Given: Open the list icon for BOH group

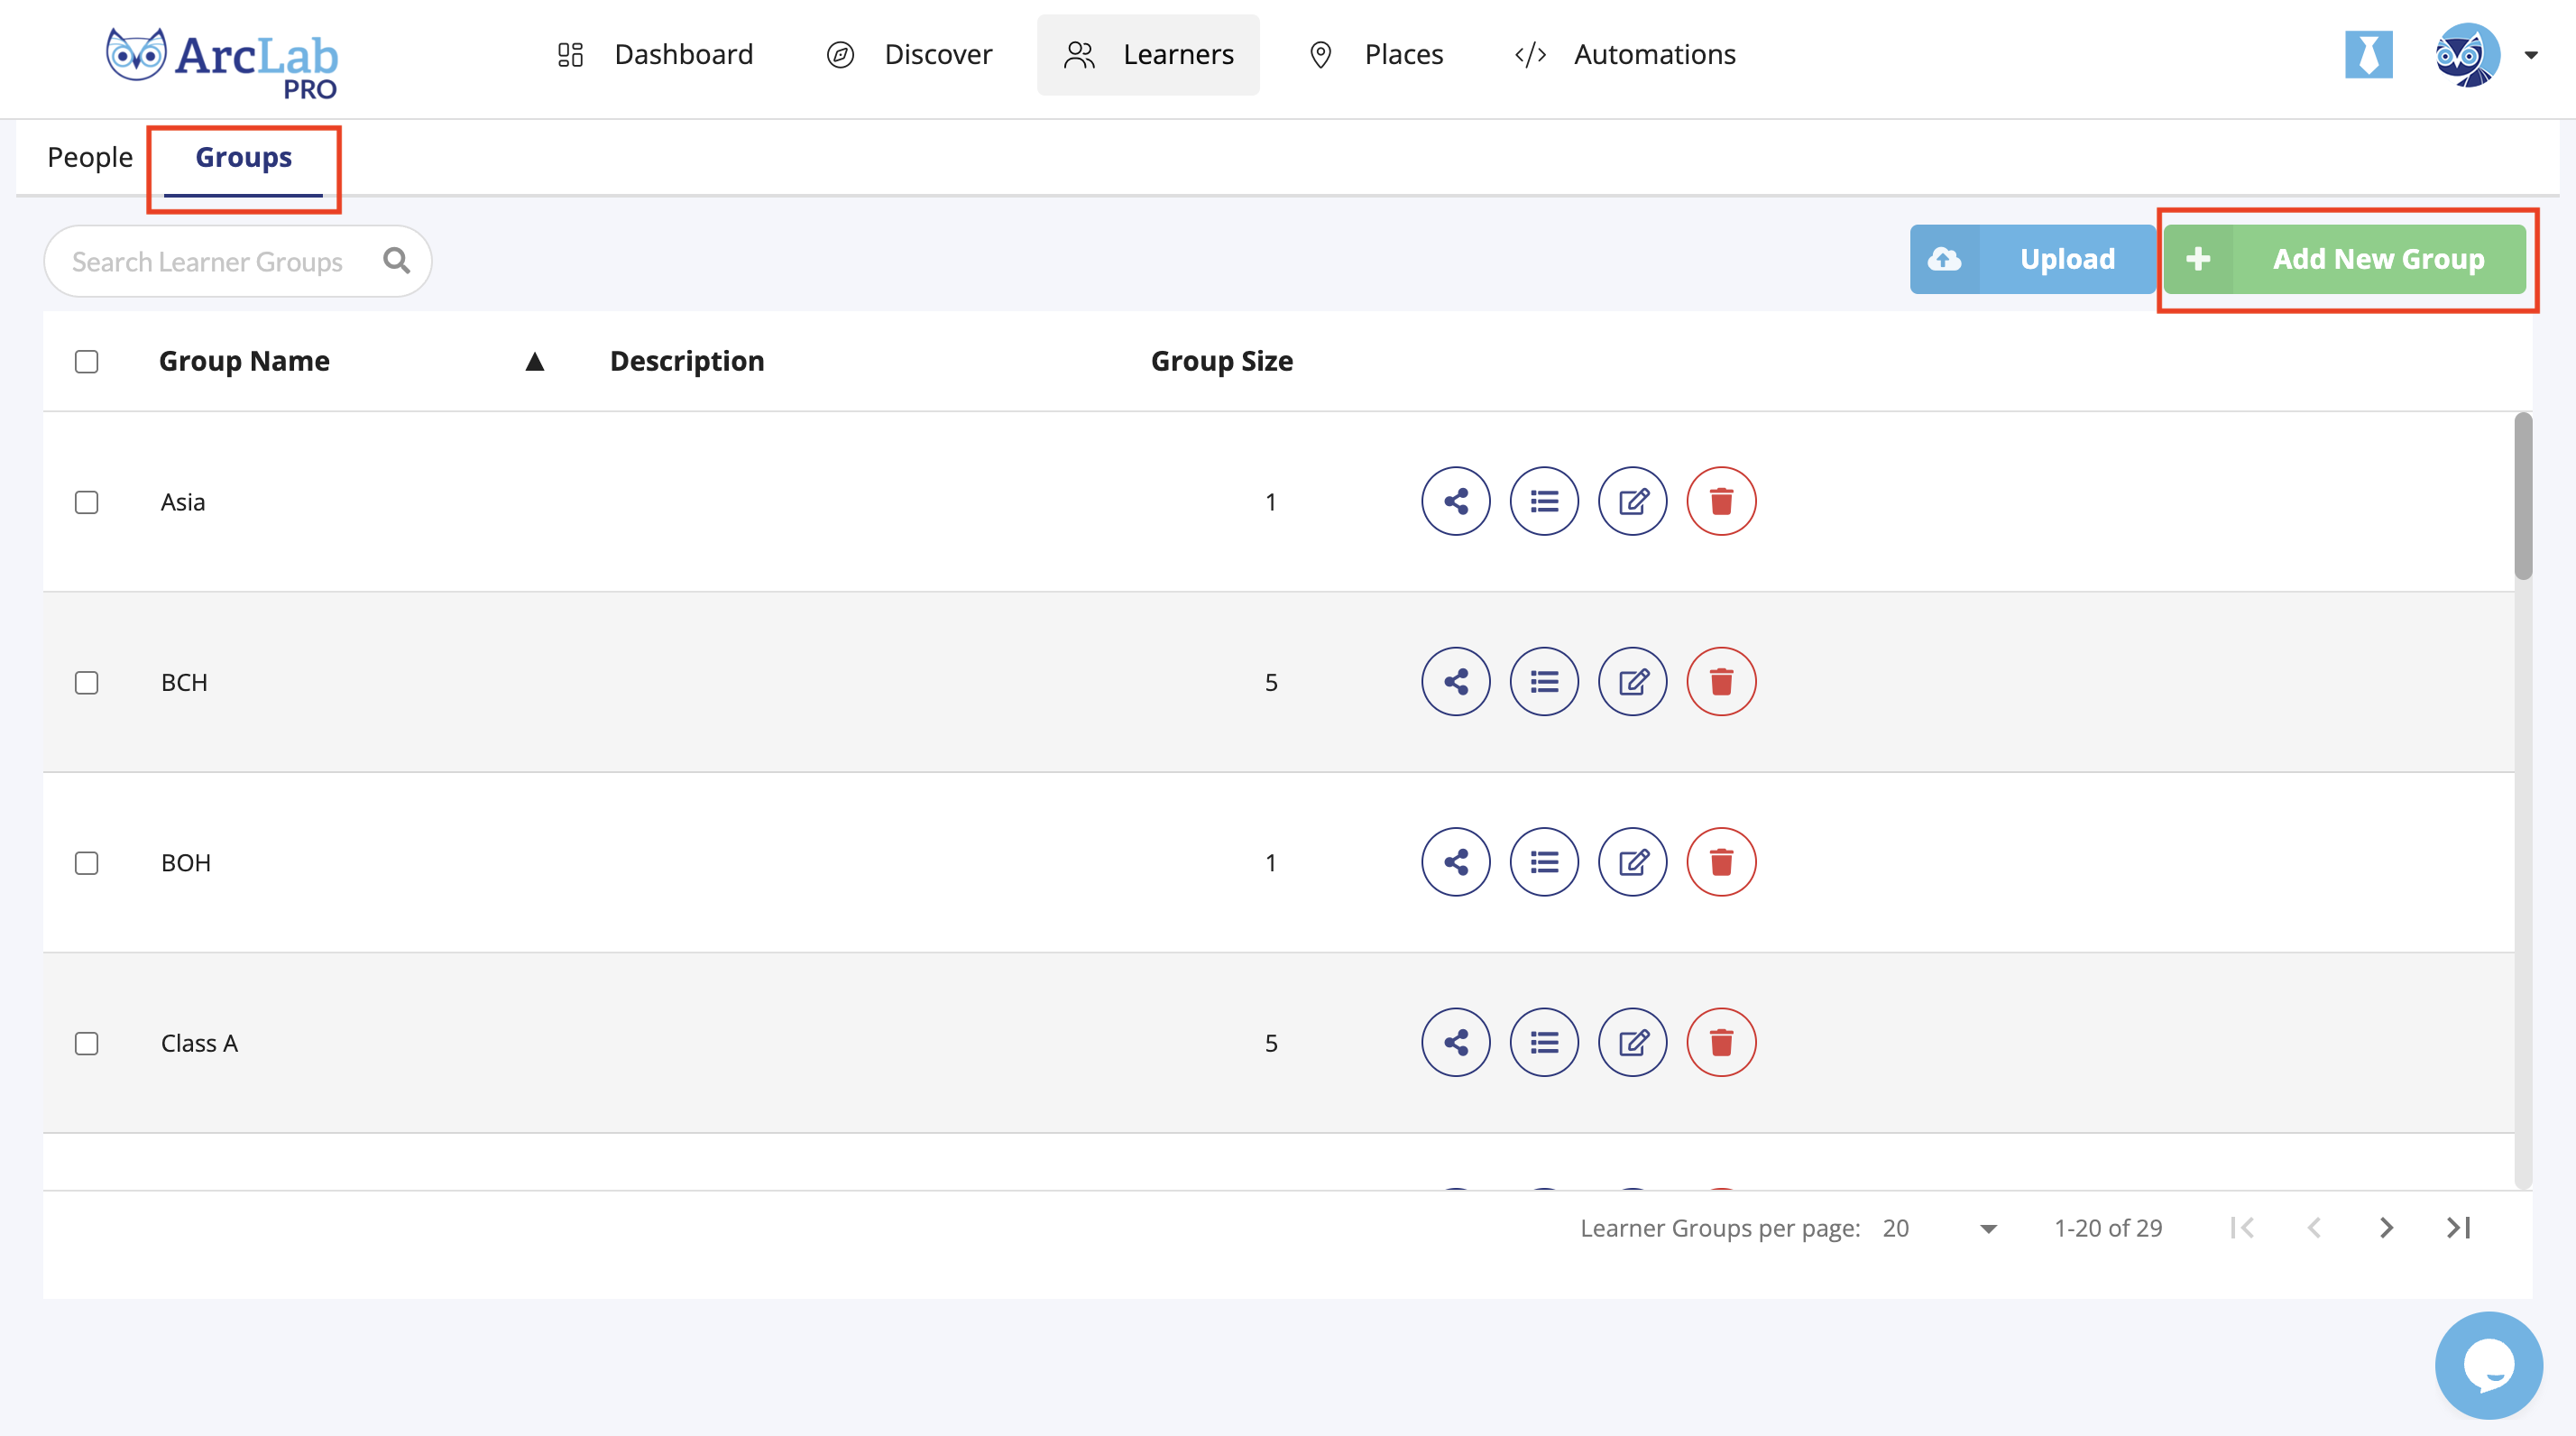Looking at the screenshot, I should (x=1544, y=862).
